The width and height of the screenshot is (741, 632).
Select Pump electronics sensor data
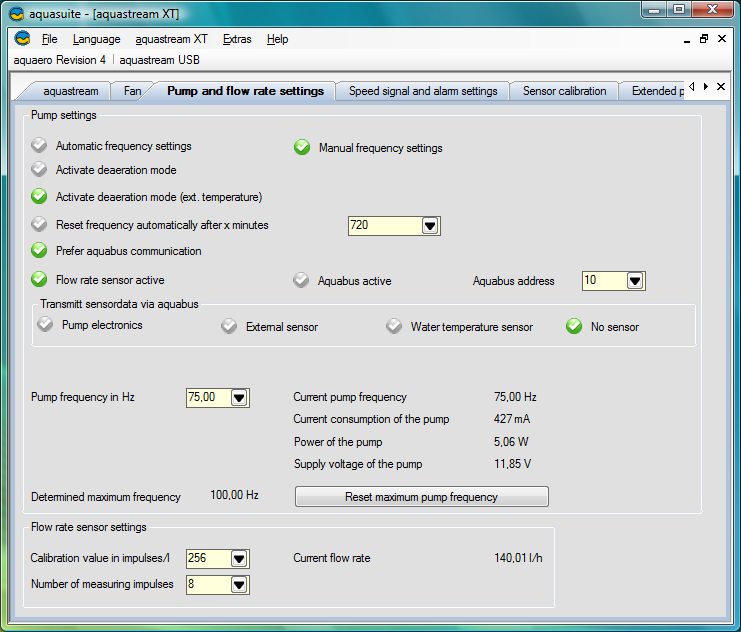(x=45, y=324)
